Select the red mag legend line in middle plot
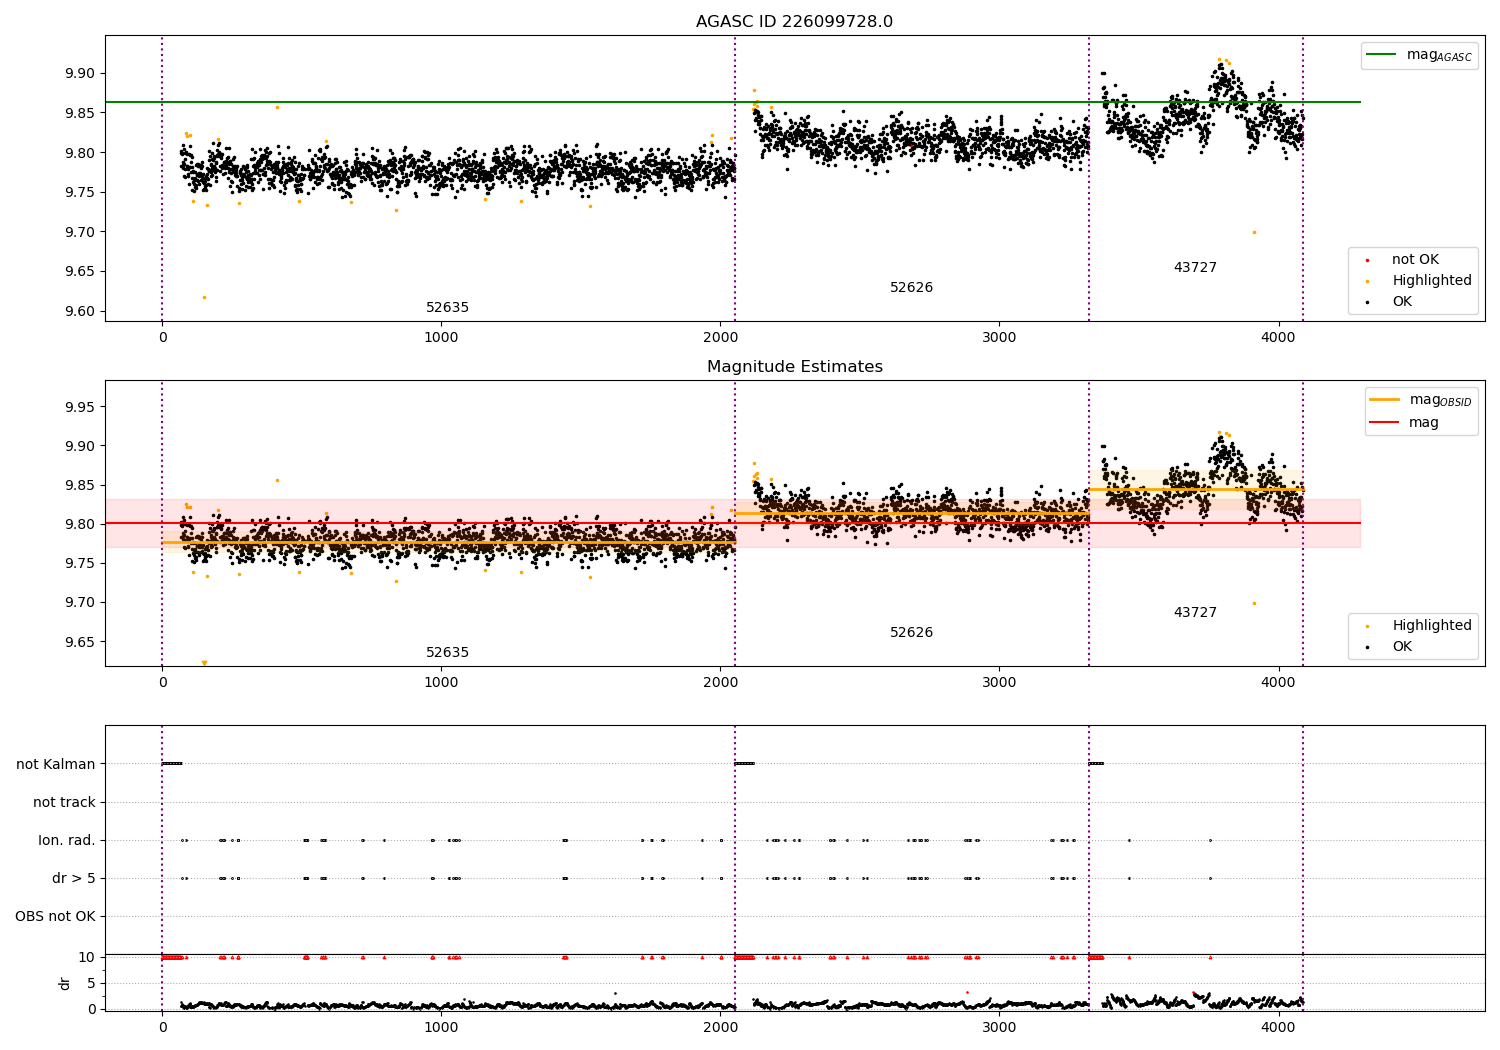Viewport: 1500px width, 1050px height. click(1385, 423)
